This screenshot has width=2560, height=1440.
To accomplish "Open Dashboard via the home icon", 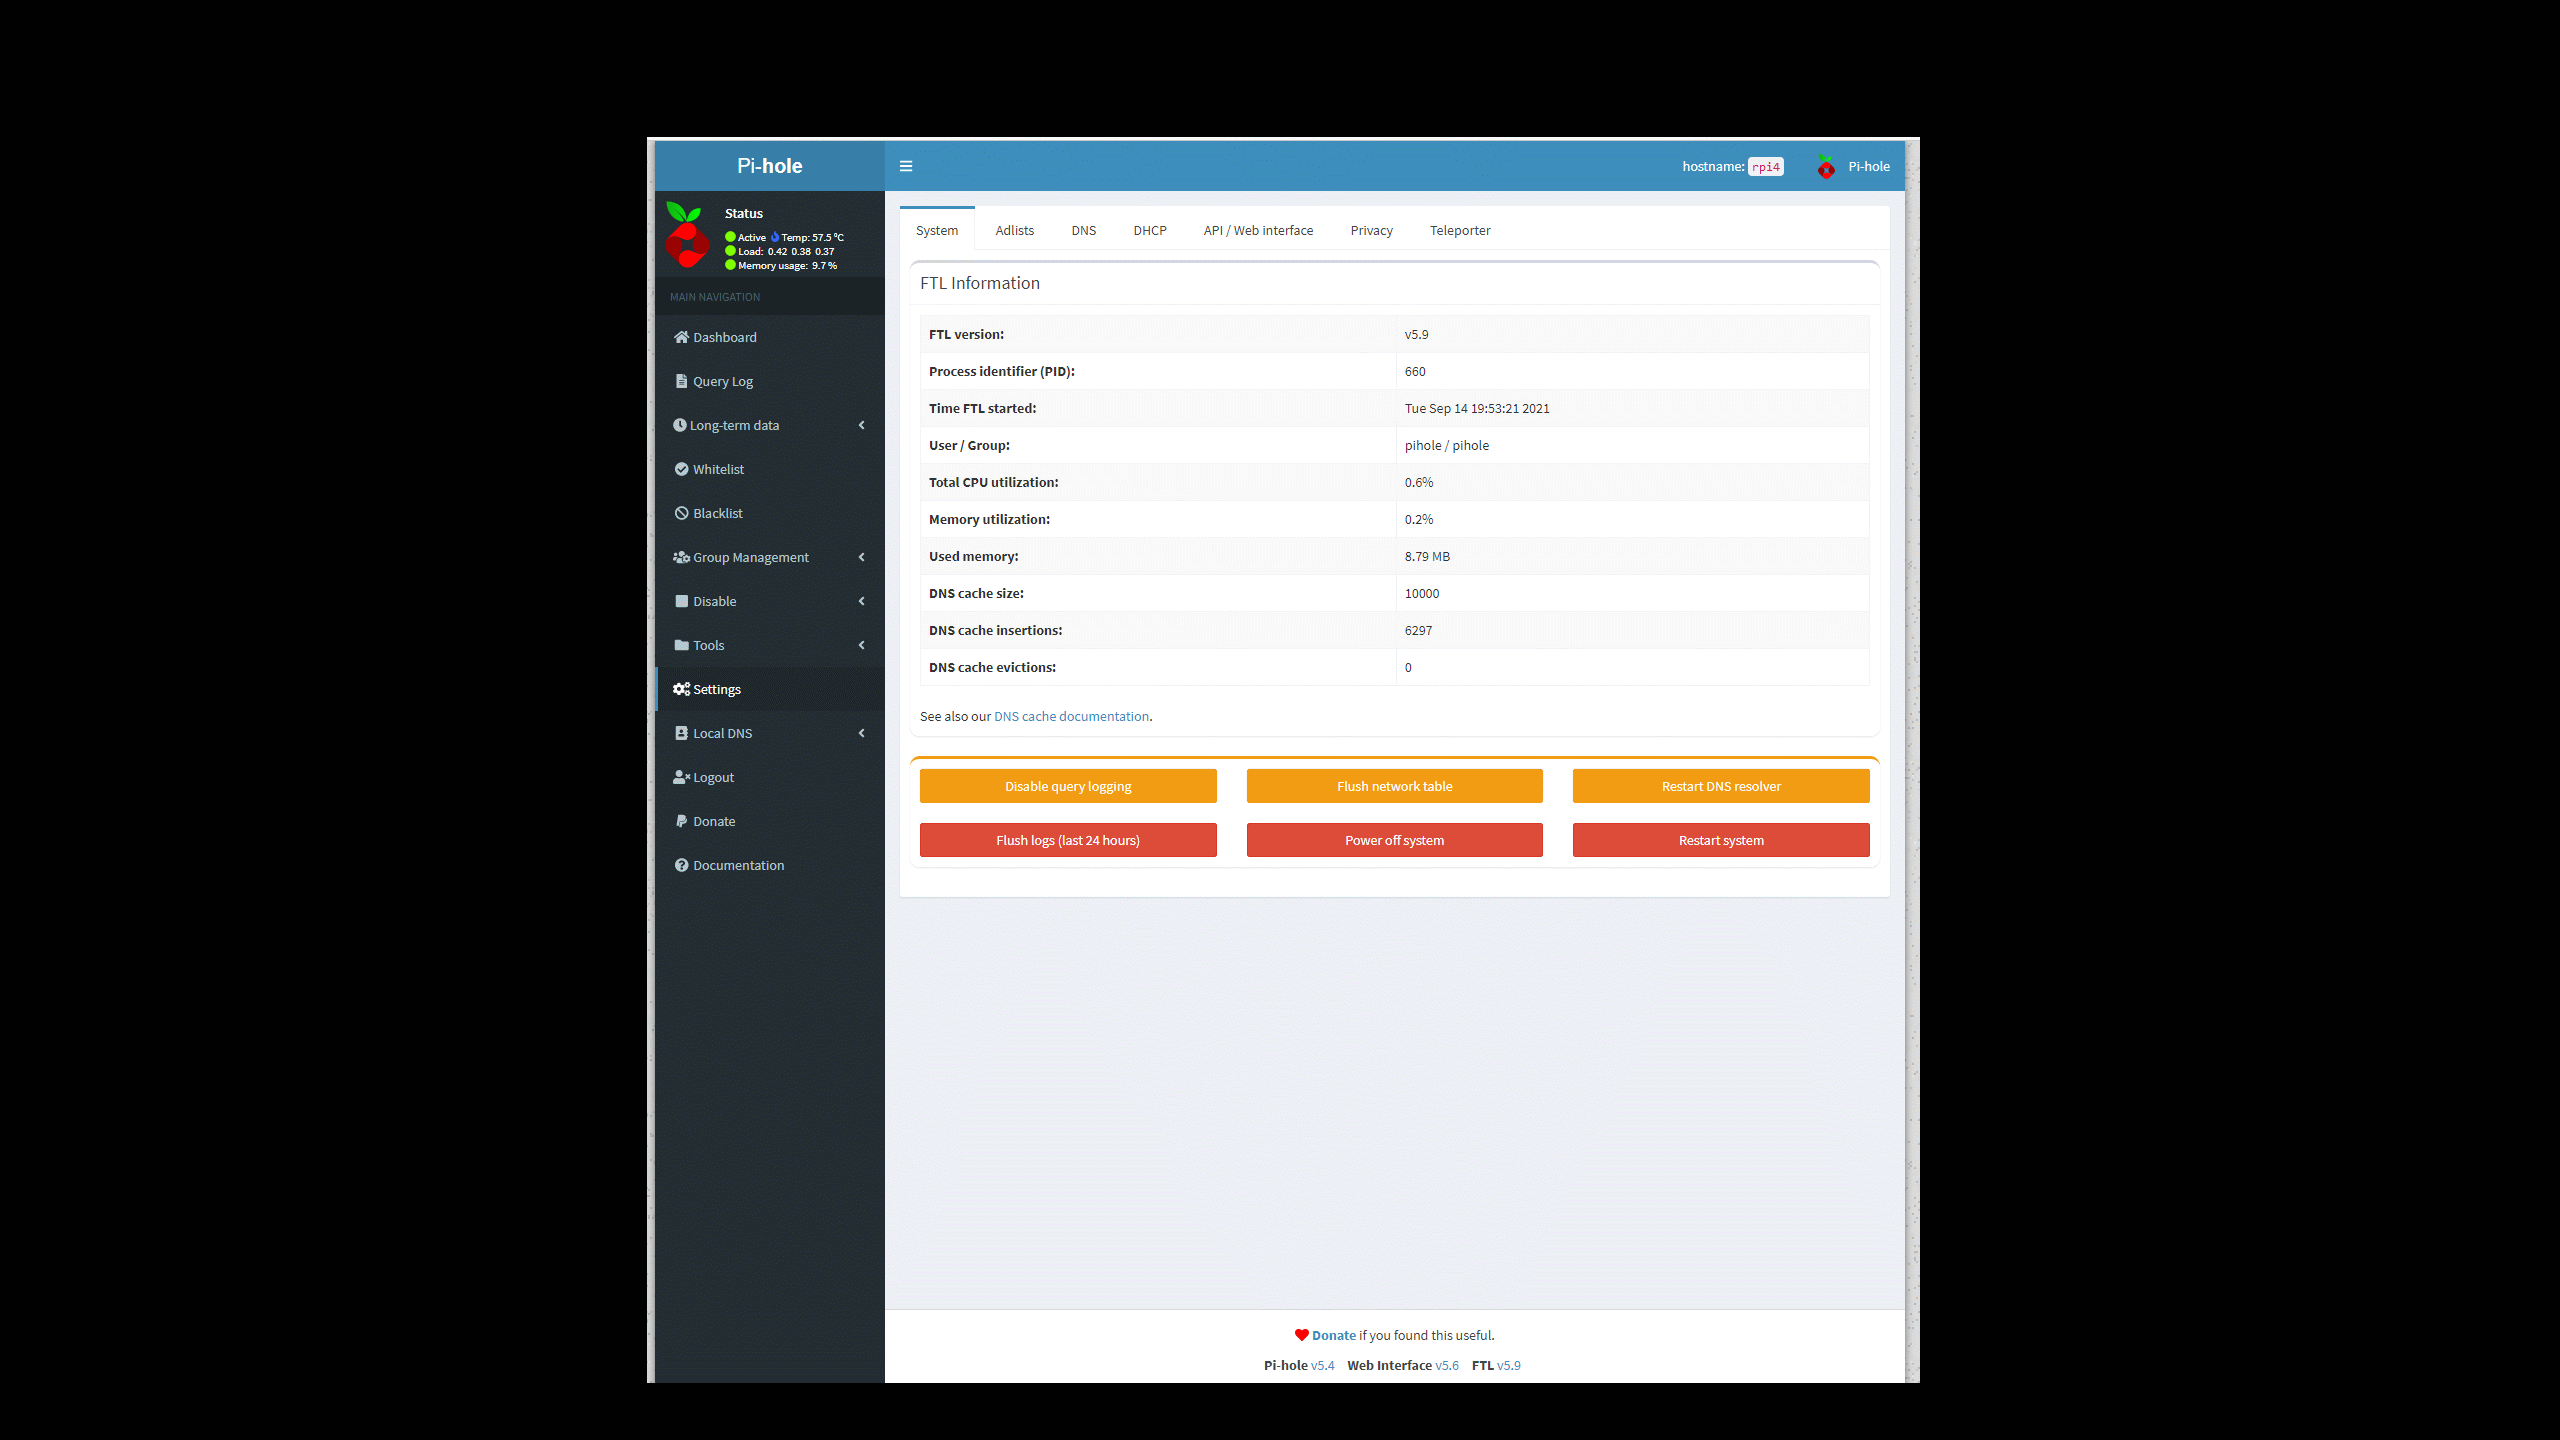I will [681, 337].
